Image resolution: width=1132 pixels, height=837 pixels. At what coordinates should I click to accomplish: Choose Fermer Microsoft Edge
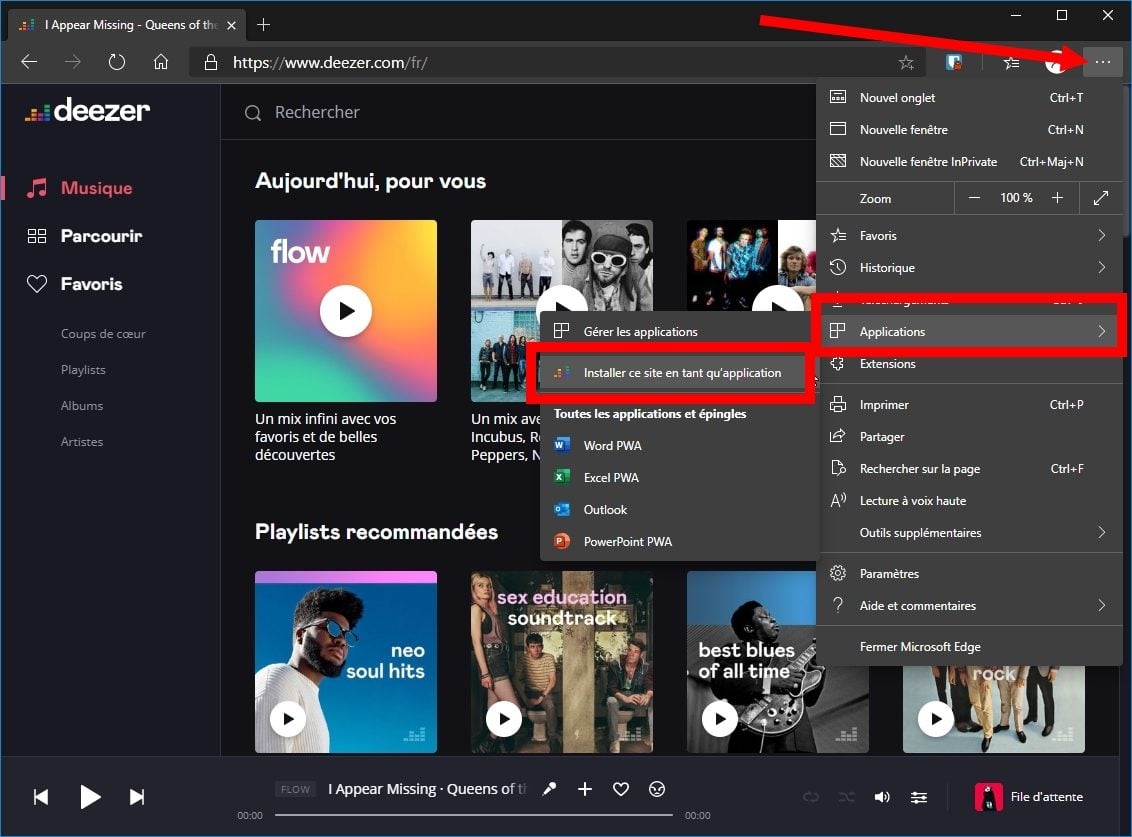click(x=969, y=646)
